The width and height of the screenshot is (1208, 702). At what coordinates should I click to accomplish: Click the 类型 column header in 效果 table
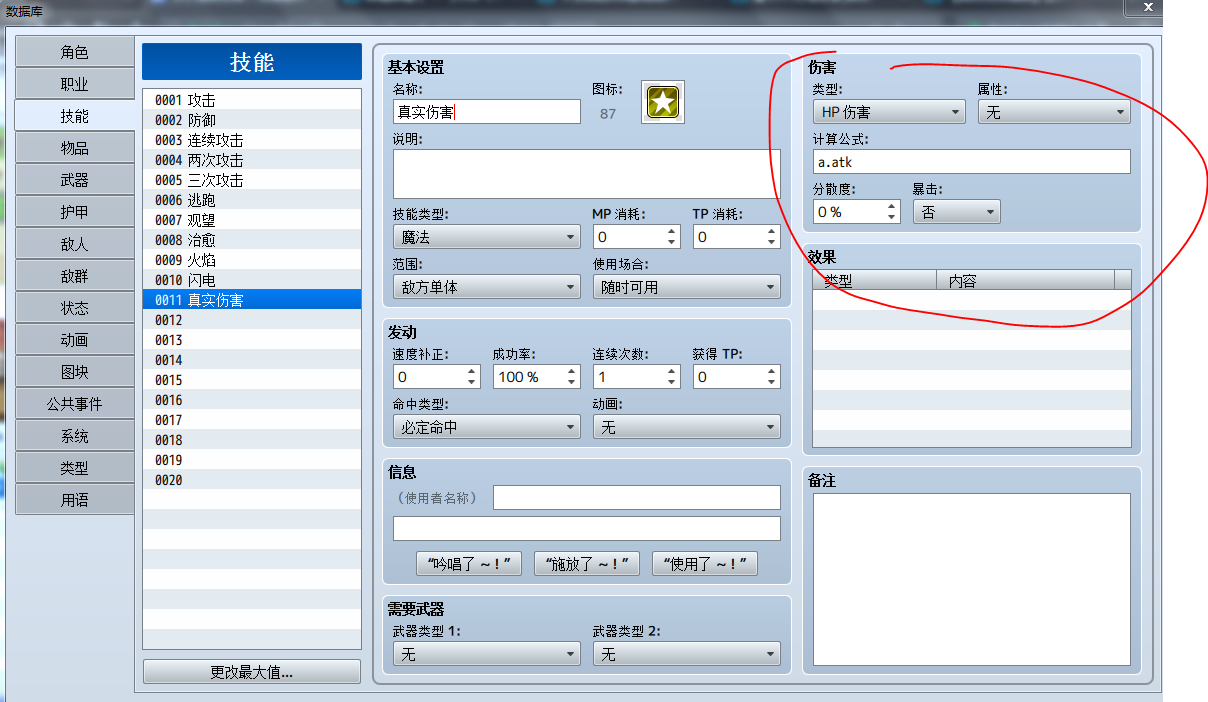tap(875, 281)
